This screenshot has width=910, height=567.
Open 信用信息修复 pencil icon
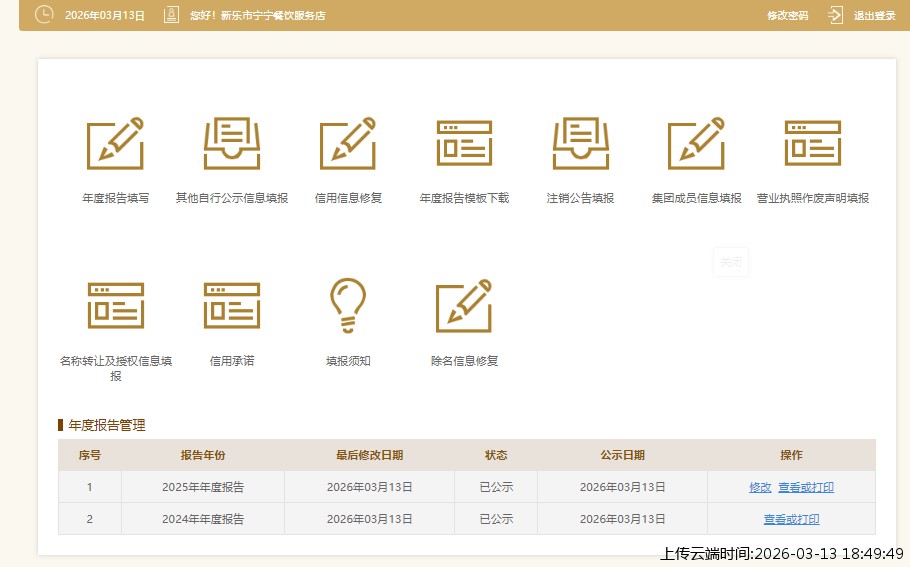[348, 143]
